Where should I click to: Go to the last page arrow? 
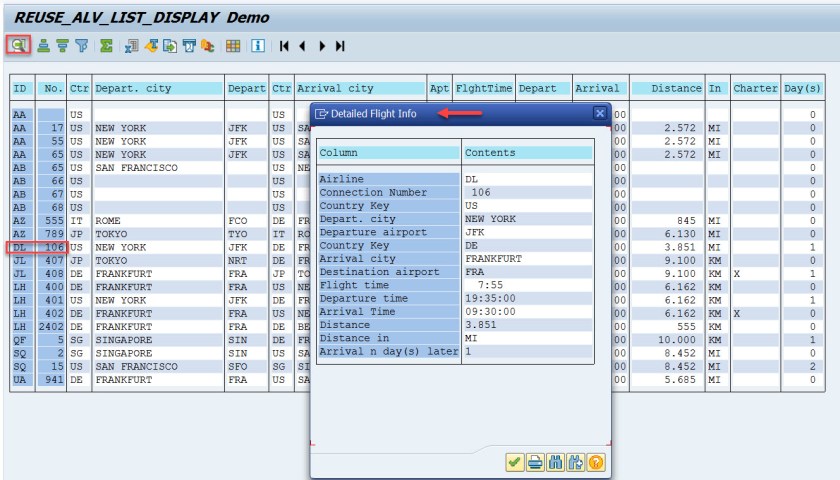(340, 45)
